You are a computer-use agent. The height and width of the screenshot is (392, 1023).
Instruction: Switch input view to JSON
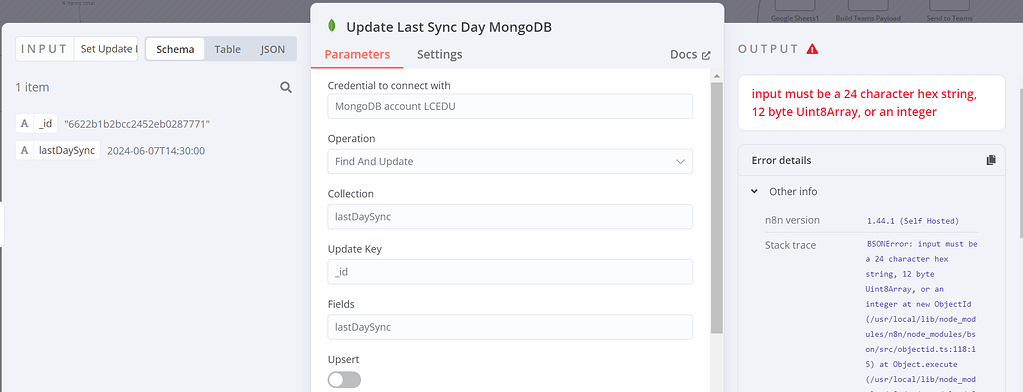(x=273, y=49)
